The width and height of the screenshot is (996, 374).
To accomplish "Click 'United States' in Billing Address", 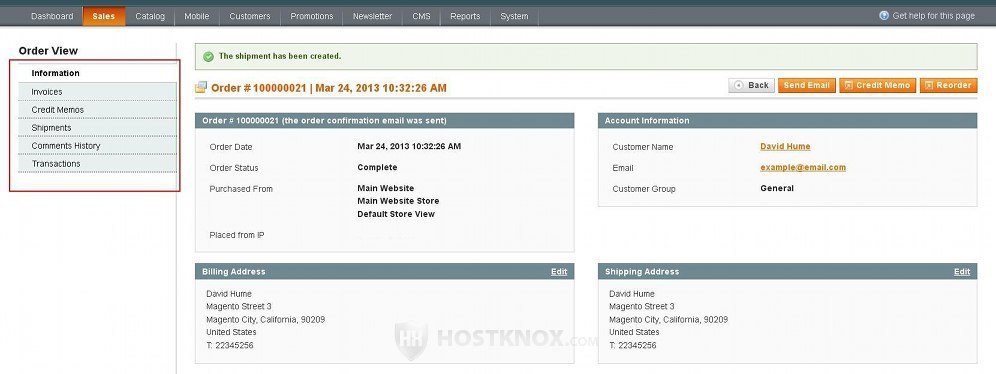I will [231, 333].
